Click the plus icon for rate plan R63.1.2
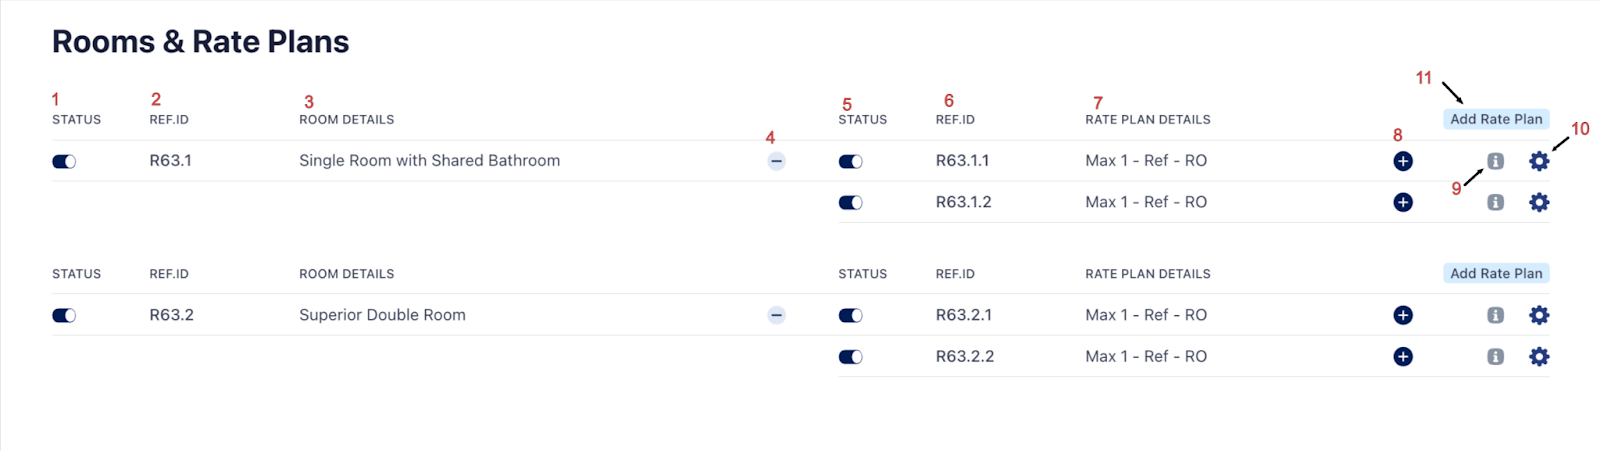1600x451 pixels. pos(1403,202)
